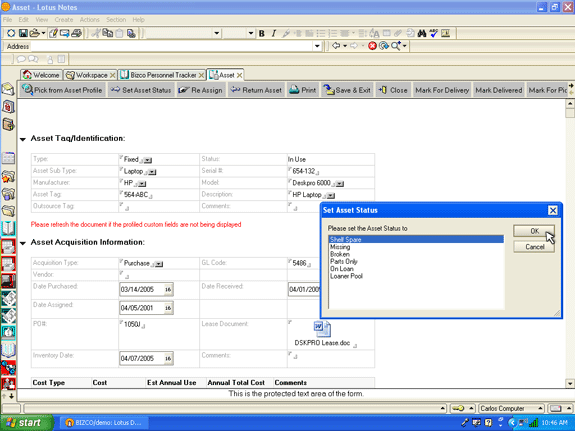575x431 pixels.
Task: Click Cancel in Set Asset Status dialog
Action: [534, 247]
